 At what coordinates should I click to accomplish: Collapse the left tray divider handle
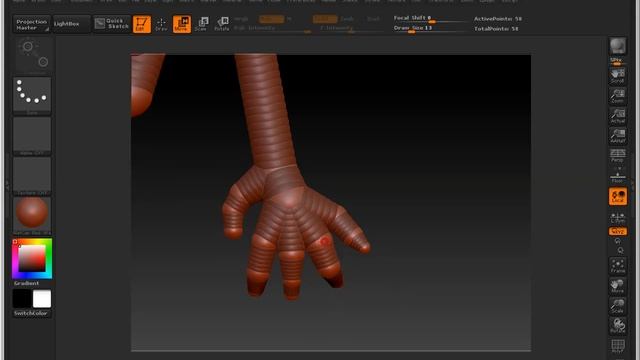tap(7, 185)
